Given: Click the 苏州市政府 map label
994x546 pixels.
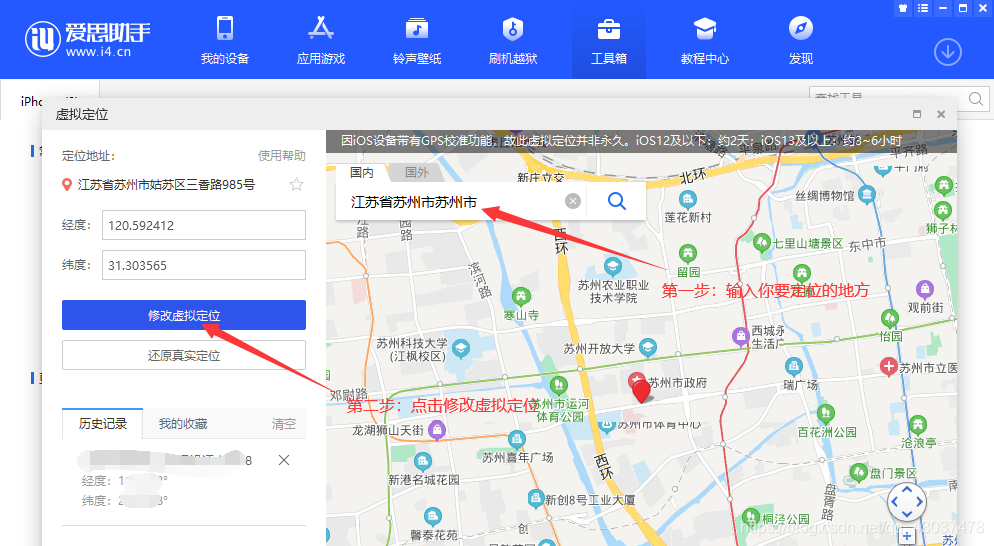Looking at the screenshot, I should [678, 382].
